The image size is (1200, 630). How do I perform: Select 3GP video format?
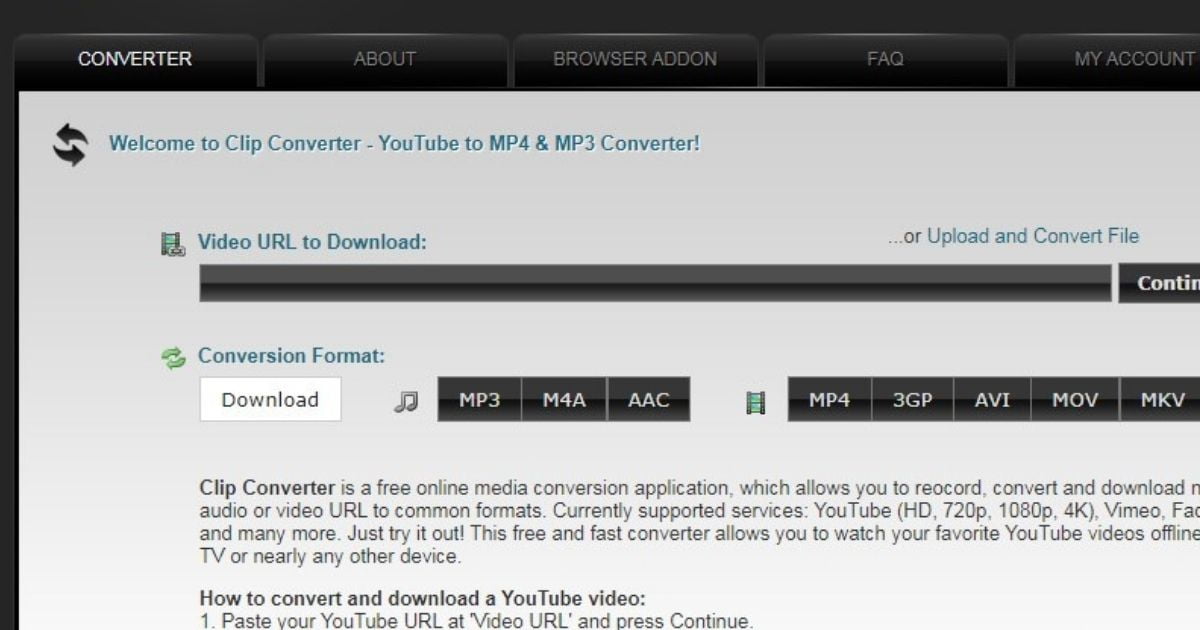(912, 400)
